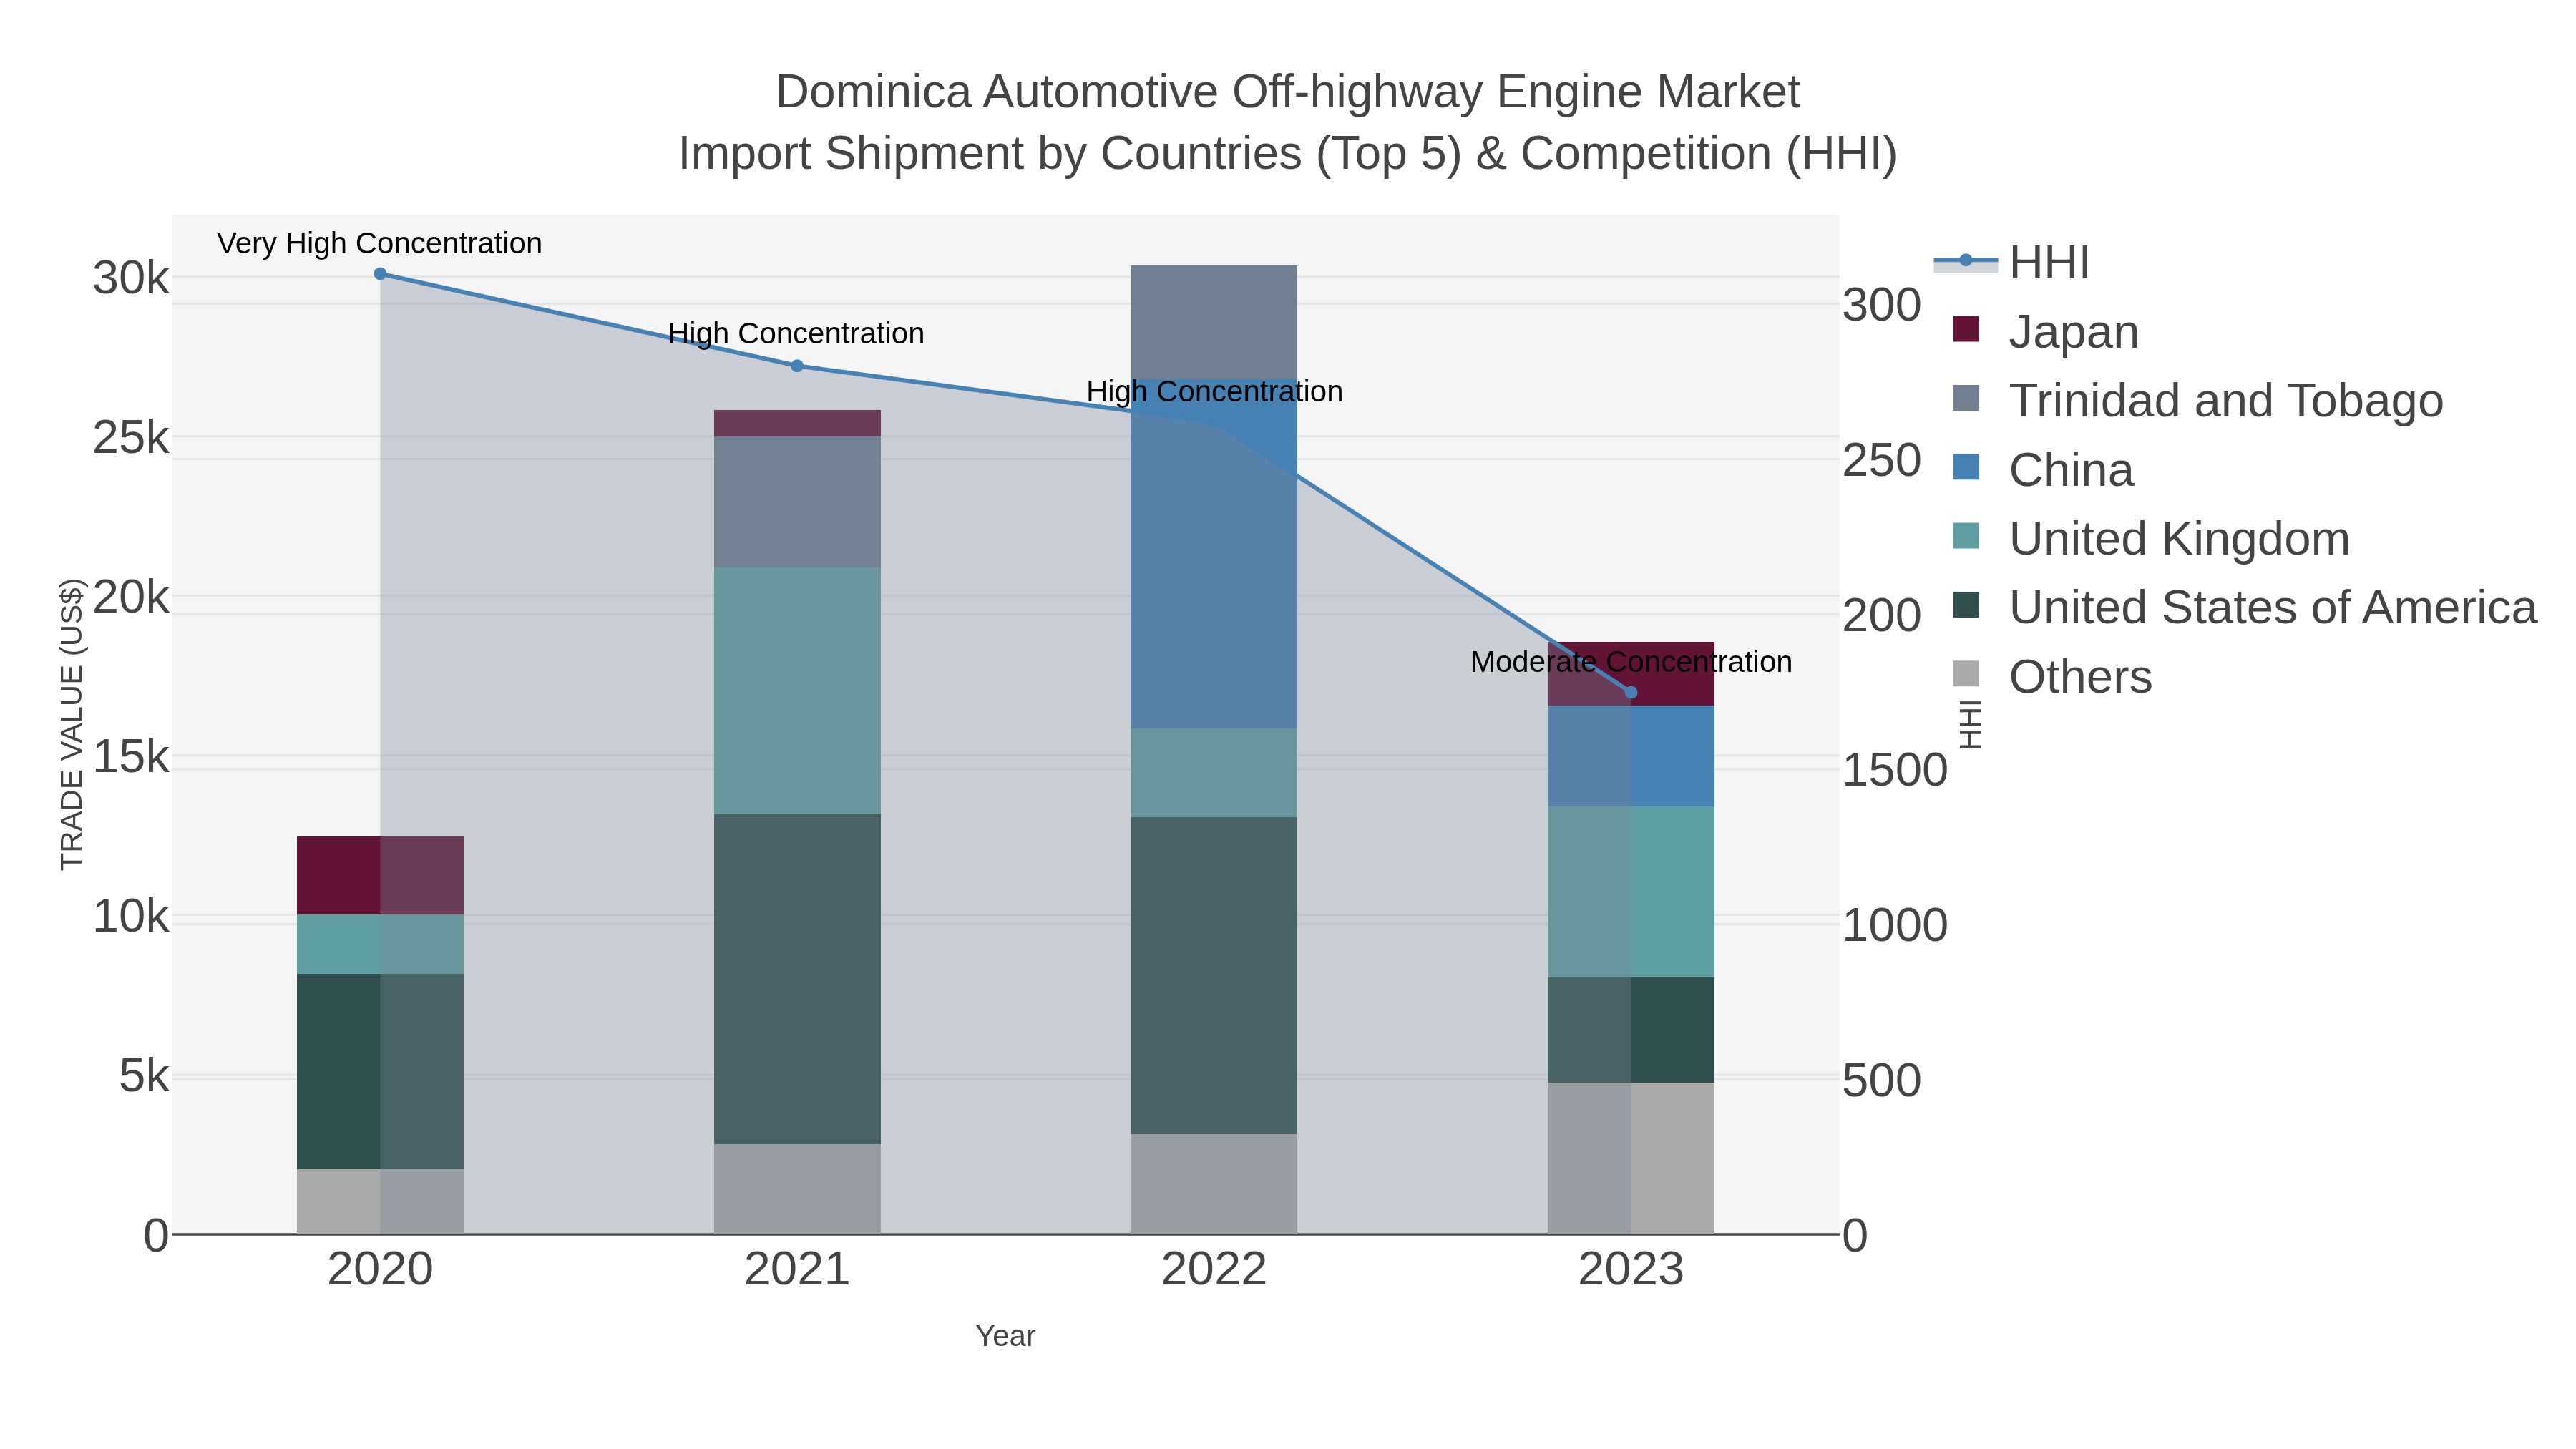Click the 2022 United Kingdom bar segment
This screenshot has width=2576, height=1449.
tap(1214, 773)
